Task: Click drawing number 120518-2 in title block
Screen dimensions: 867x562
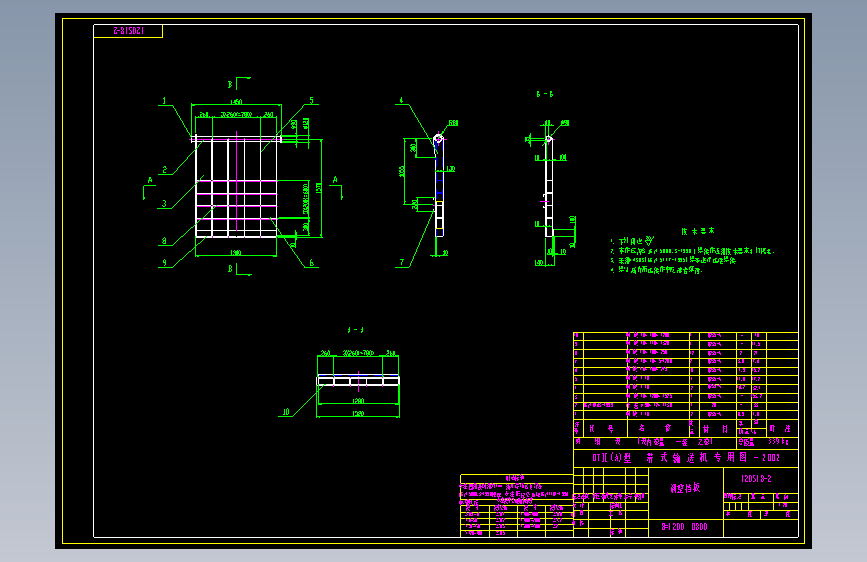Action: (756, 479)
